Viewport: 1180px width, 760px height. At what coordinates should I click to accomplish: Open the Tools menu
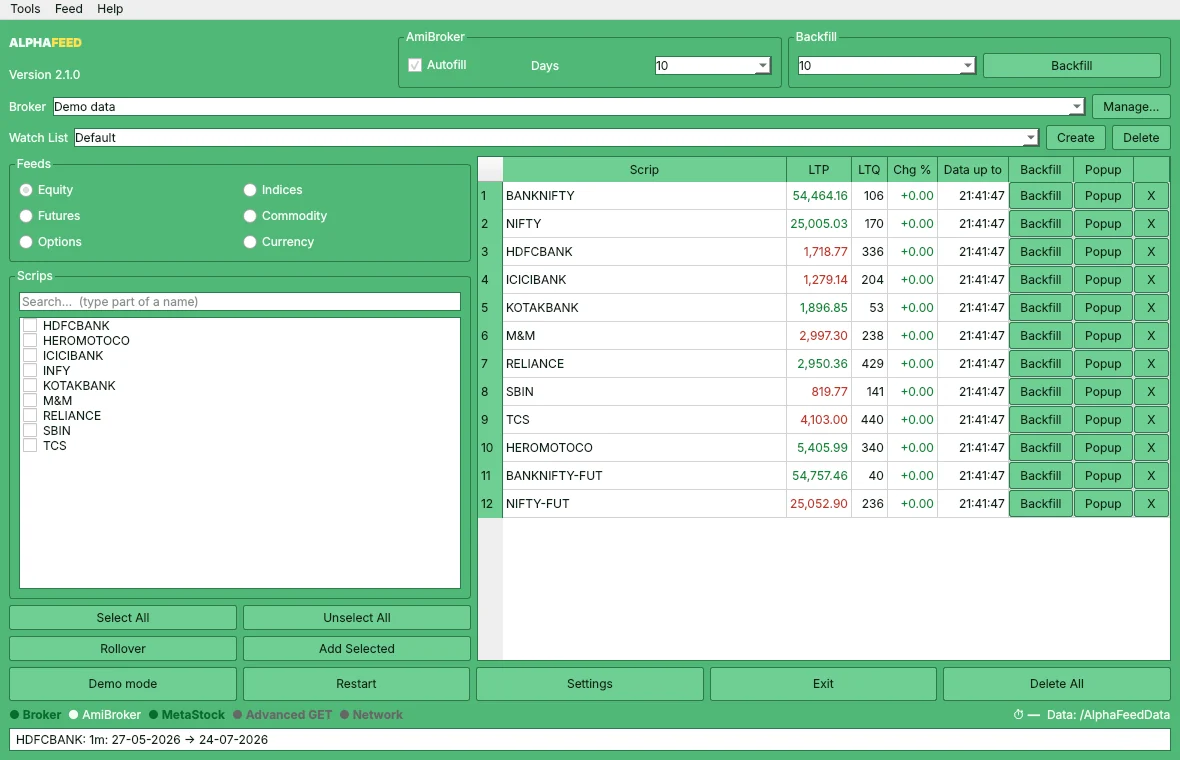pyautogui.click(x=25, y=9)
